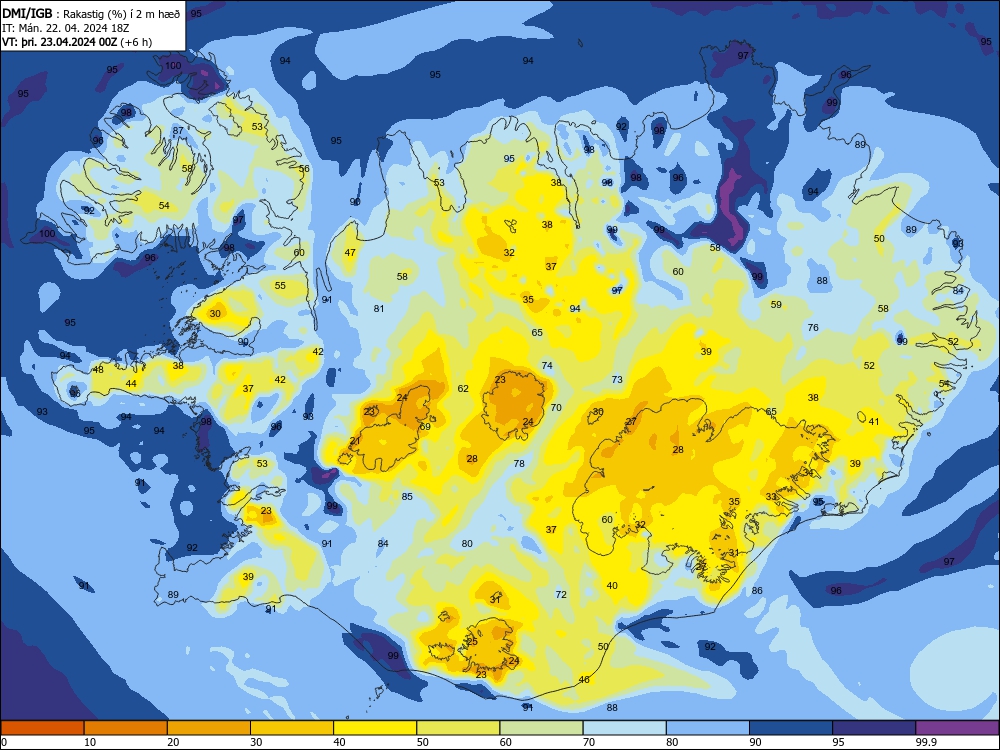Click the humidity value '55'
The height and width of the screenshot is (750, 1000).
pos(281,286)
